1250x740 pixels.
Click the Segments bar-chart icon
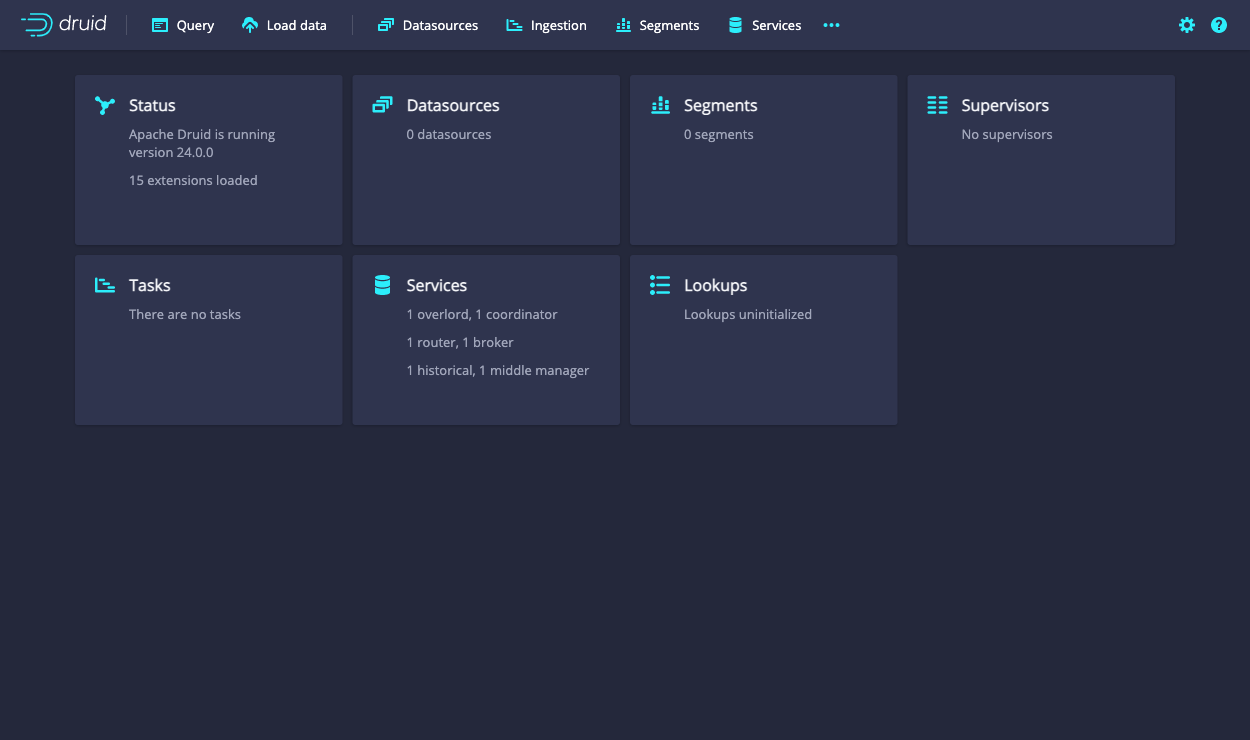click(625, 24)
